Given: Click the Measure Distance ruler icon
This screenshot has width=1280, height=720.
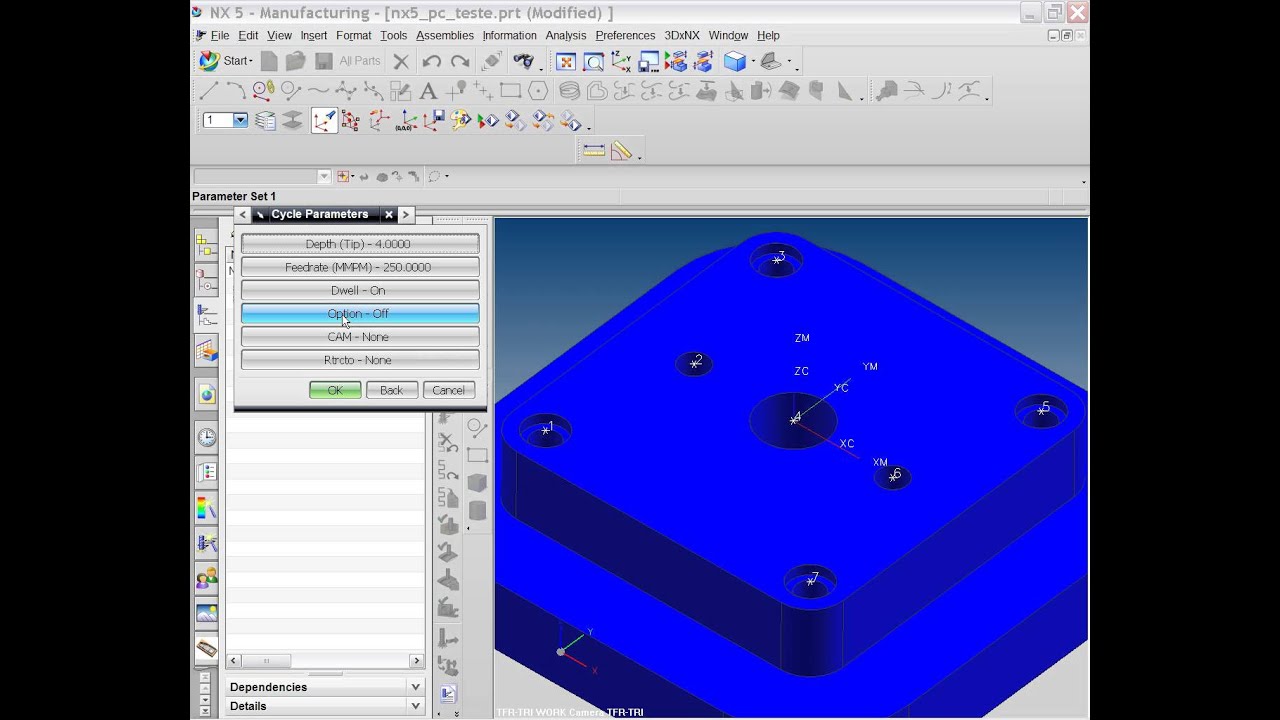Looking at the screenshot, I should click(x=594, y=151).
